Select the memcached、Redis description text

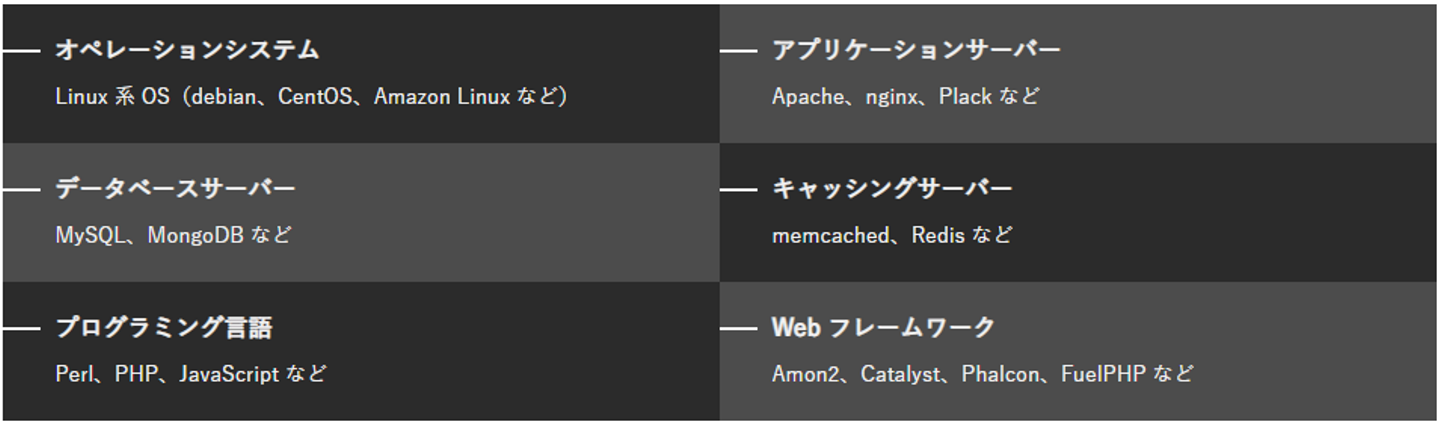click(x=892, y=236)
